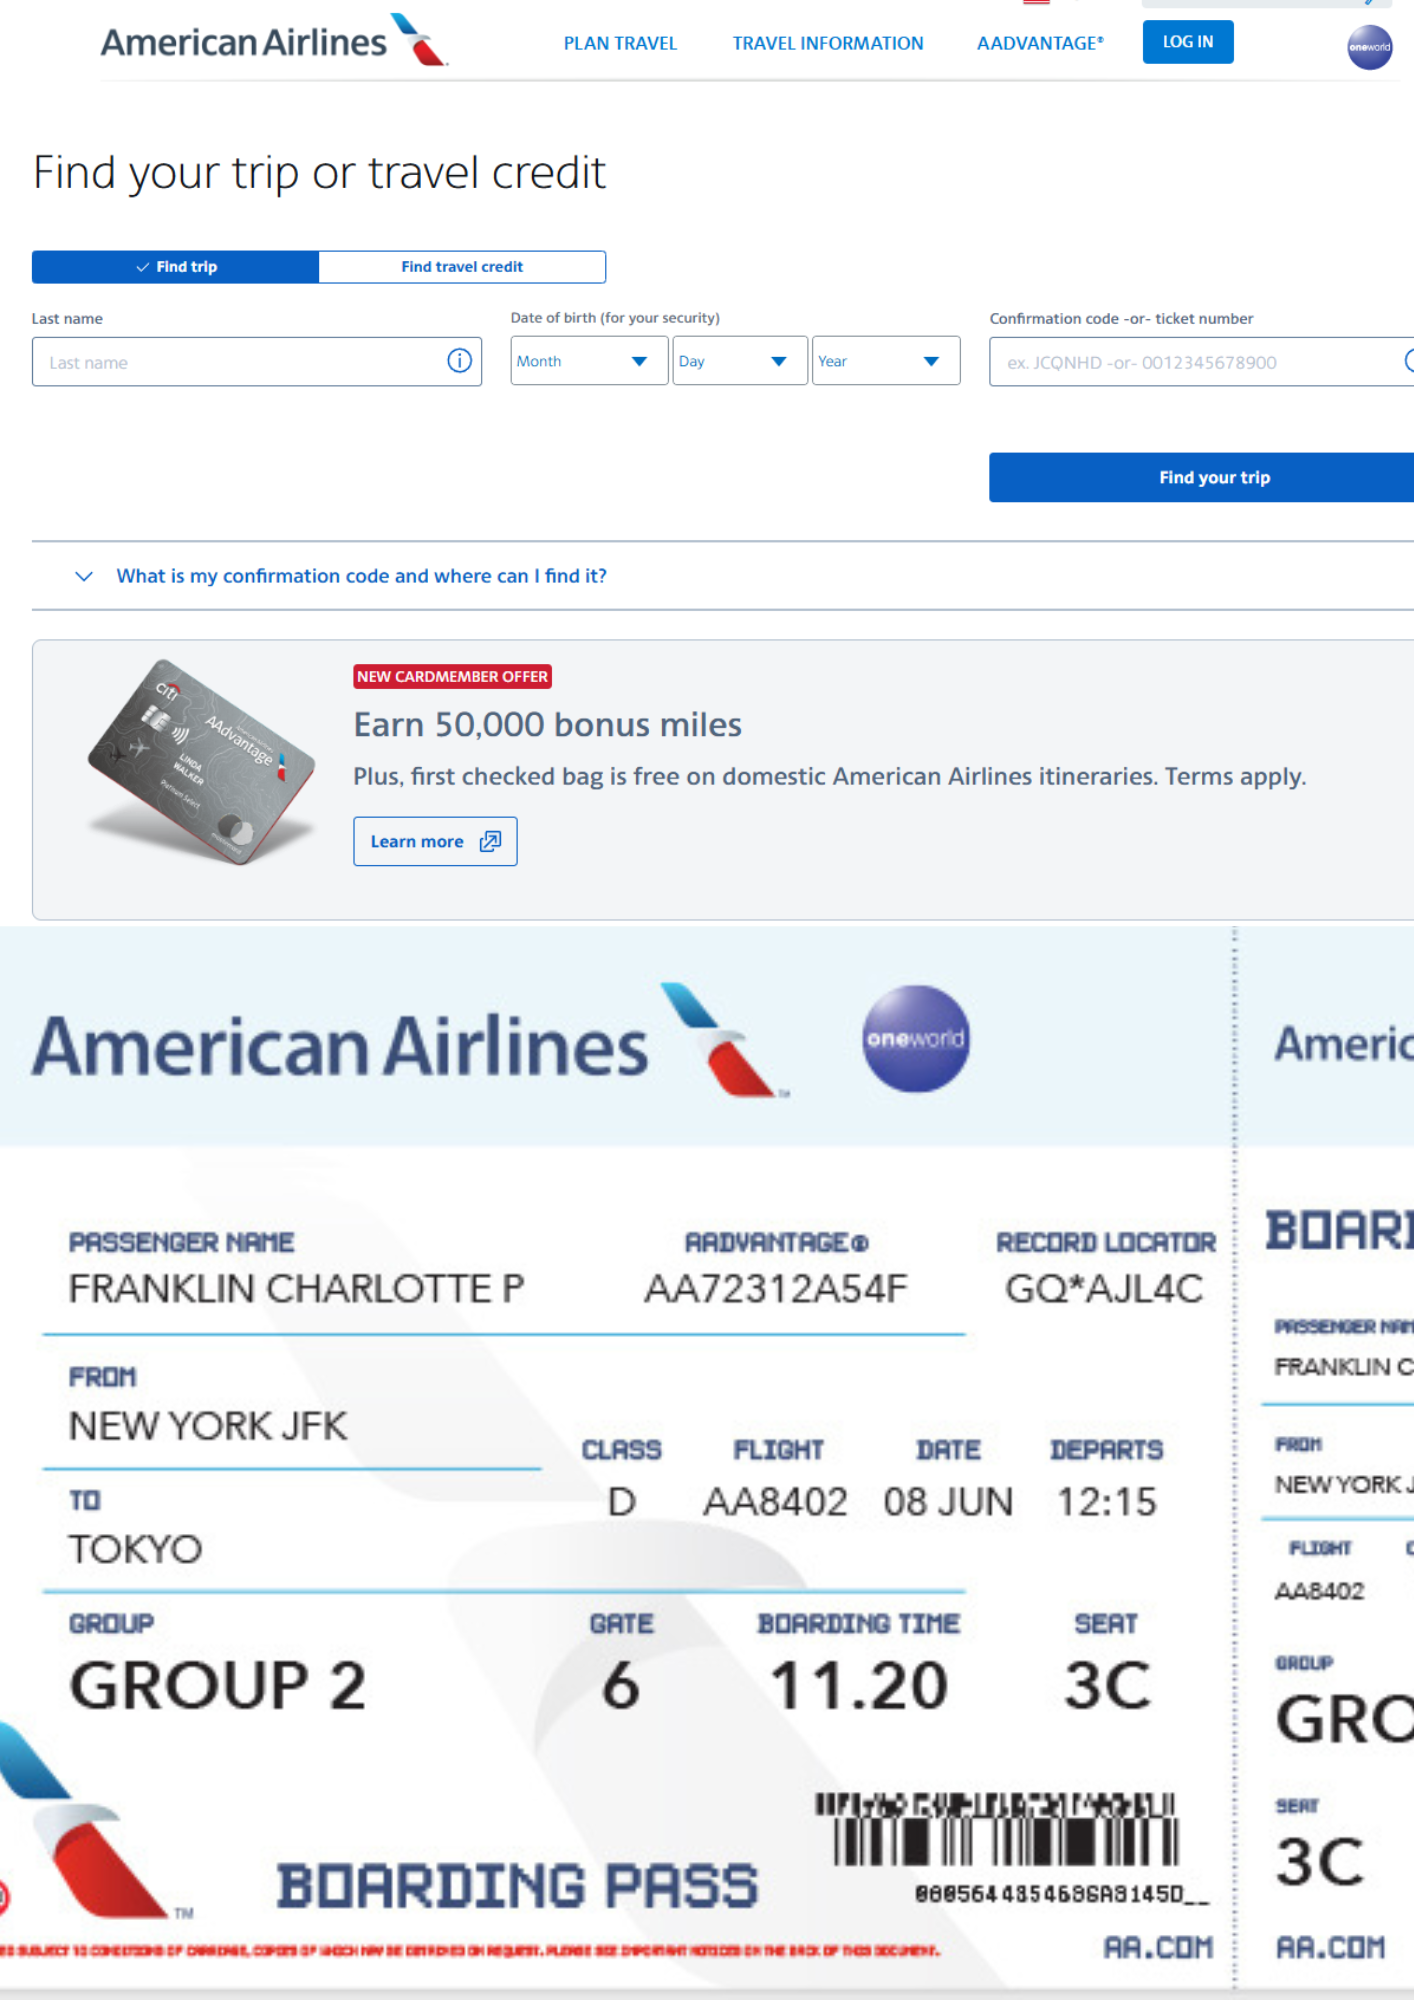
Task: Click the Last name info icon
Action: tap(459, 361)
